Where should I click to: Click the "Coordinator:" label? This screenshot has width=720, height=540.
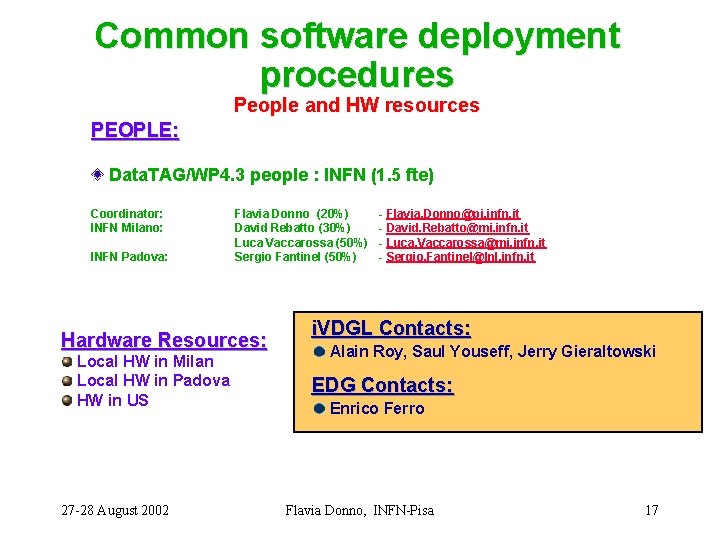pyautogui.click(x=127, y=214)
